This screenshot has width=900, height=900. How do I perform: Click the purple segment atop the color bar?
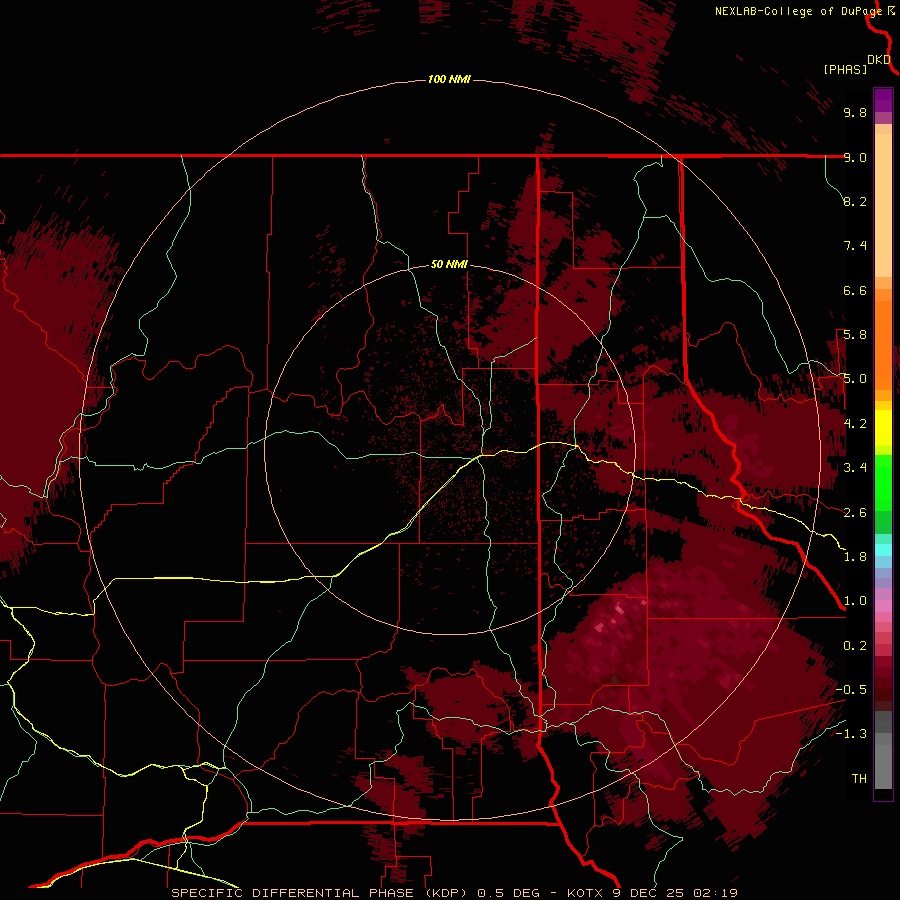(883, 100)
